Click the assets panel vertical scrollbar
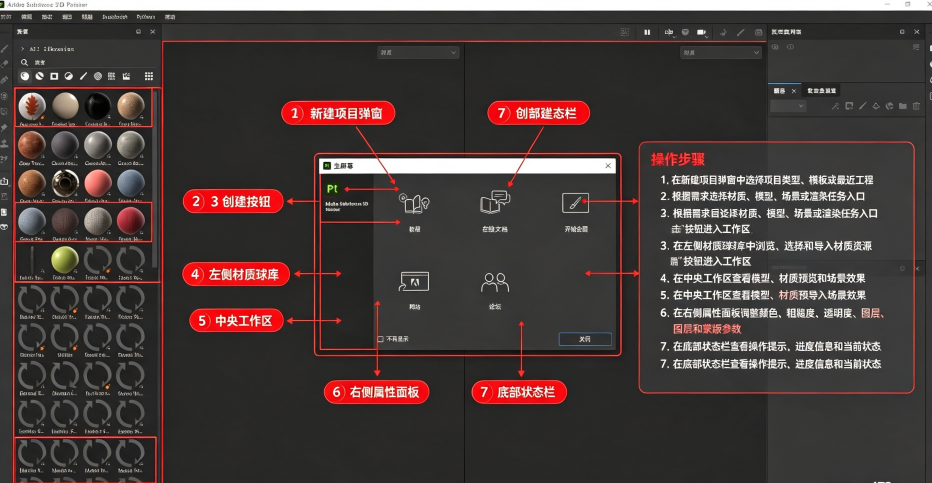 (155, 178)
